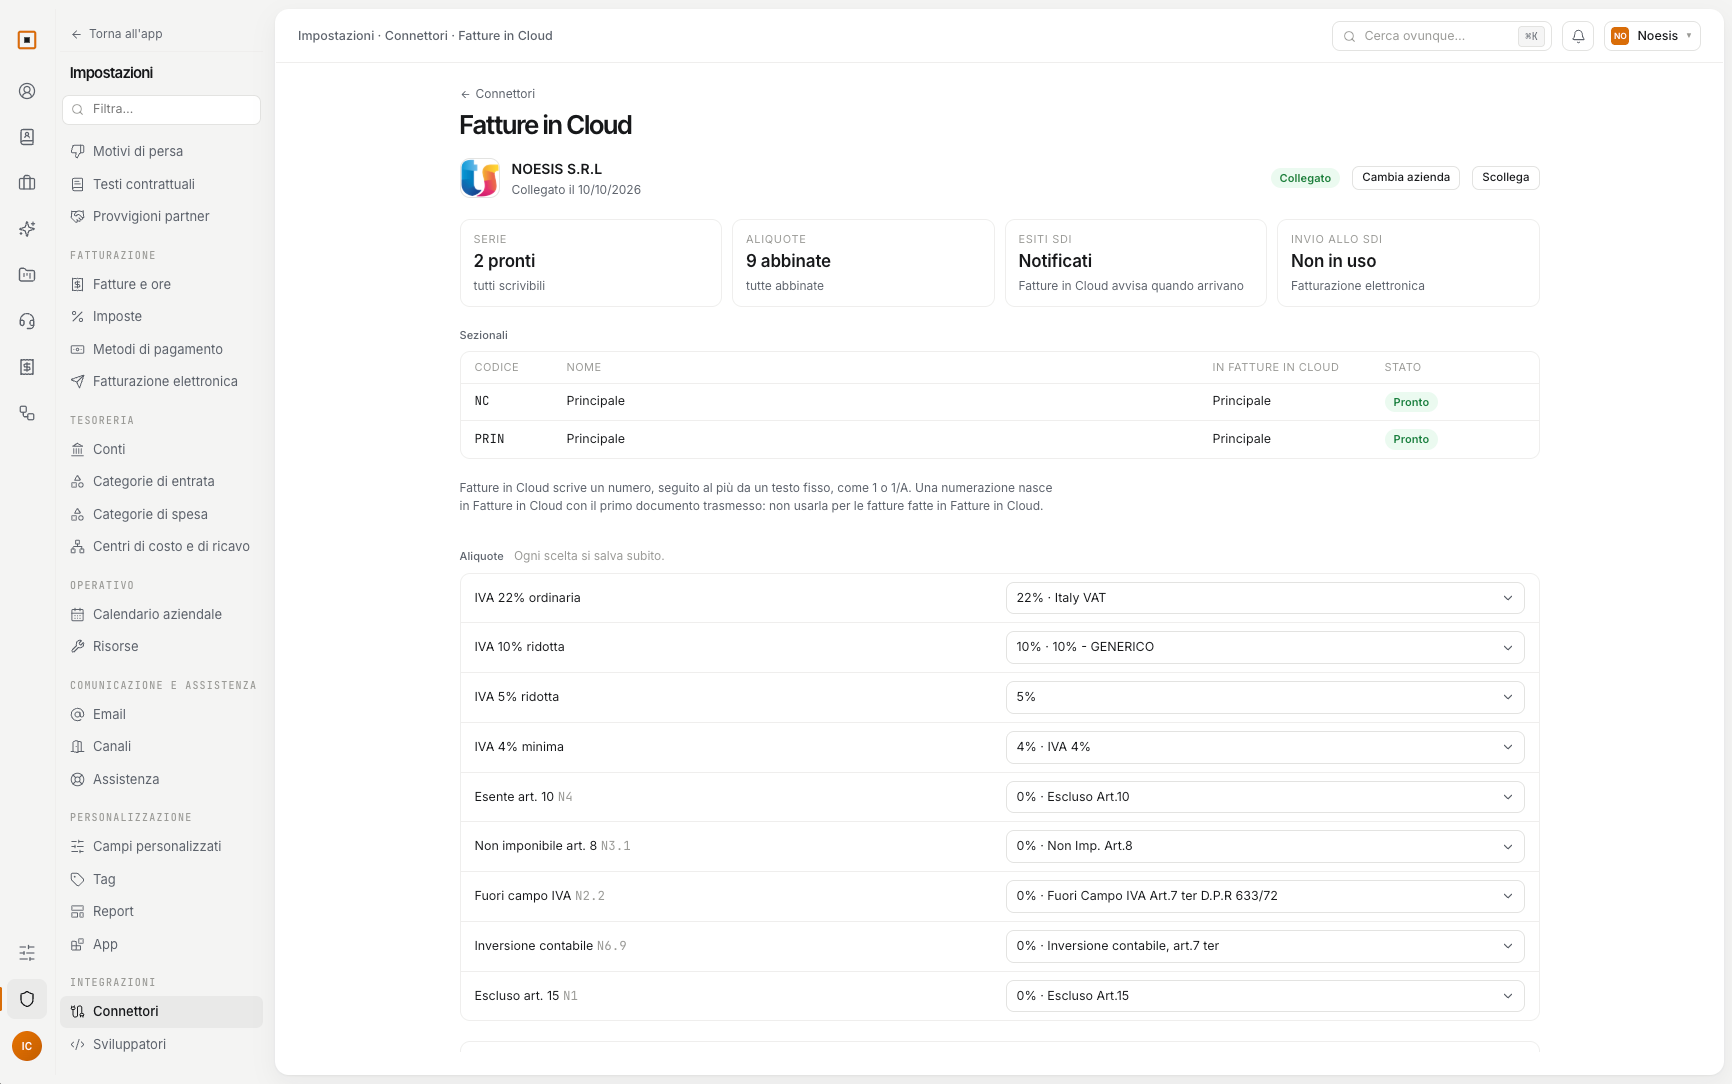Click the bank icon beside Conti
The height and width of the screenshot is (1084, 1732).
(78, 450)
